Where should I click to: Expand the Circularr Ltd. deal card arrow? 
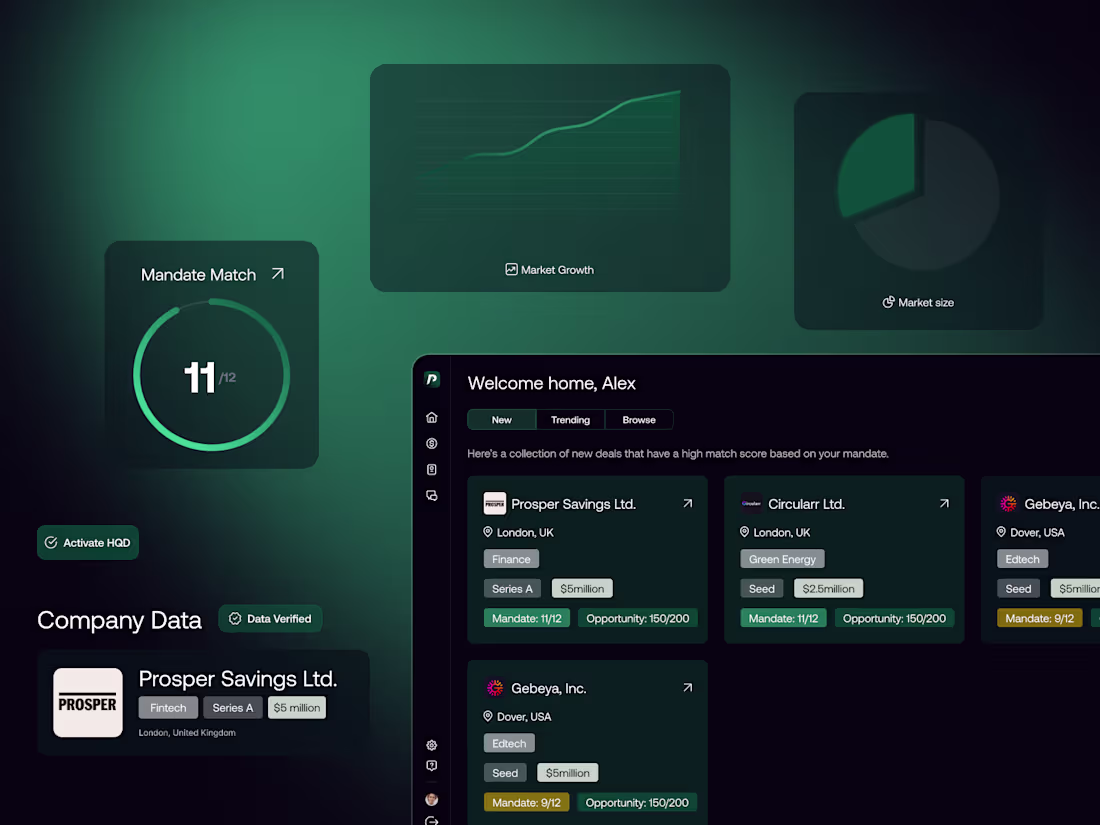(x=944, y=503)
